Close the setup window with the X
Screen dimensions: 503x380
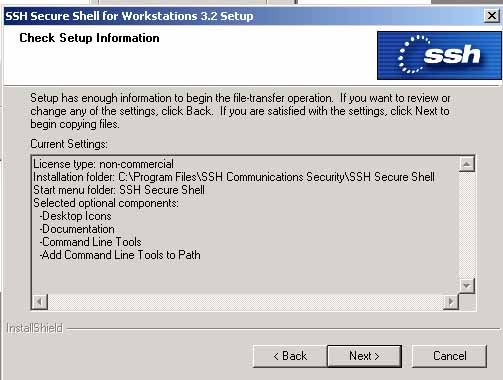coord(492,15)
